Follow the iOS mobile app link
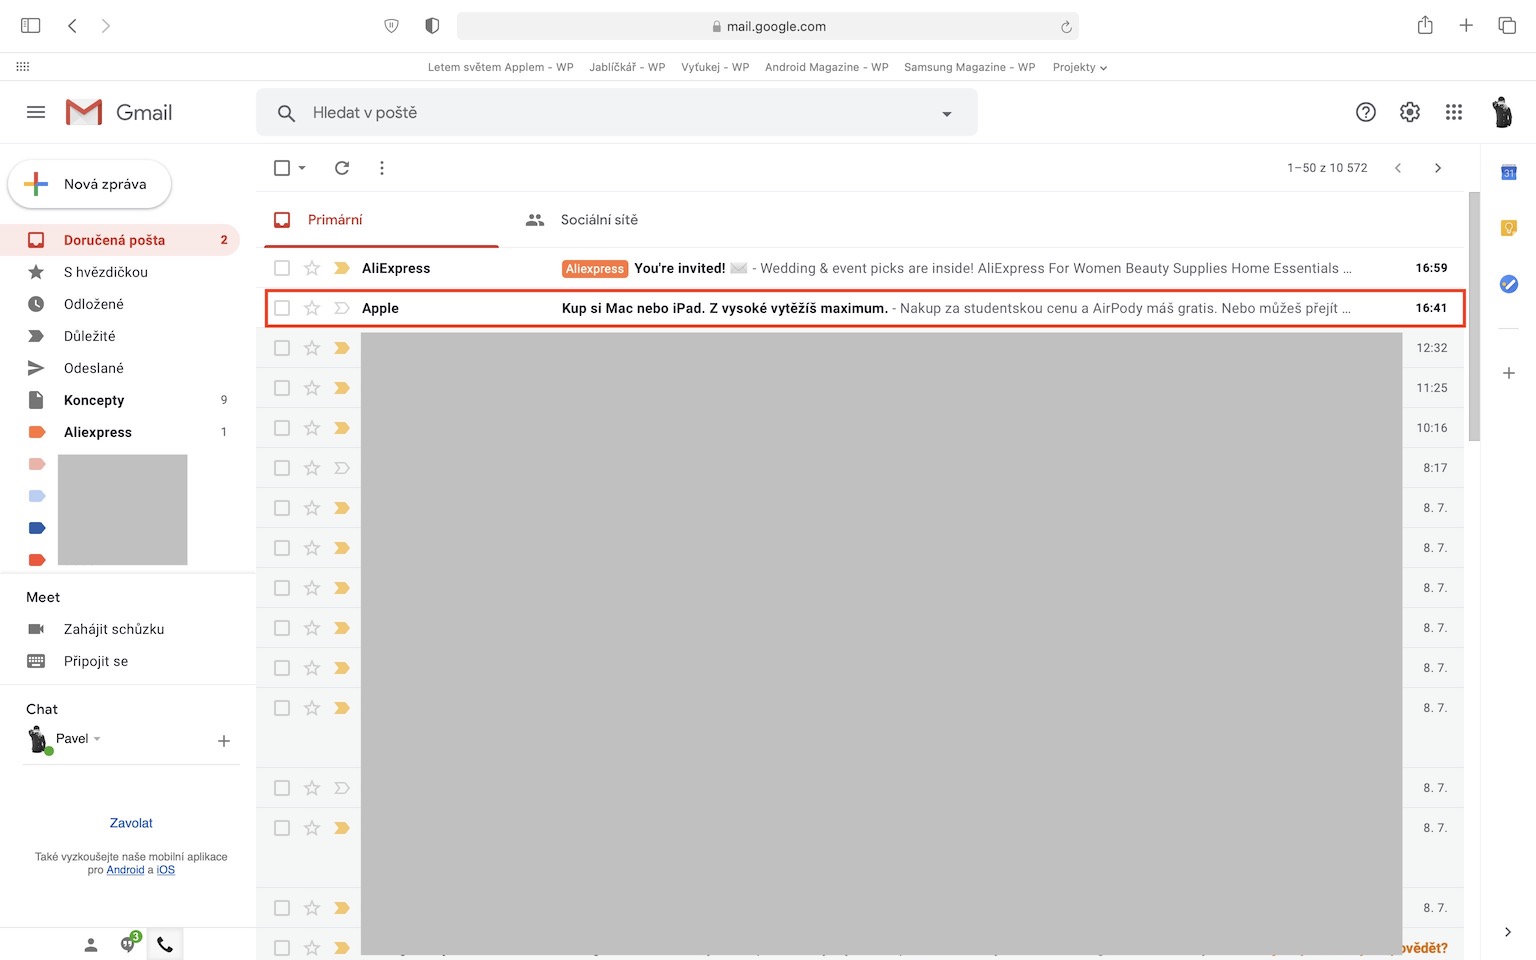1536x960 pixels. click(166, 870)
